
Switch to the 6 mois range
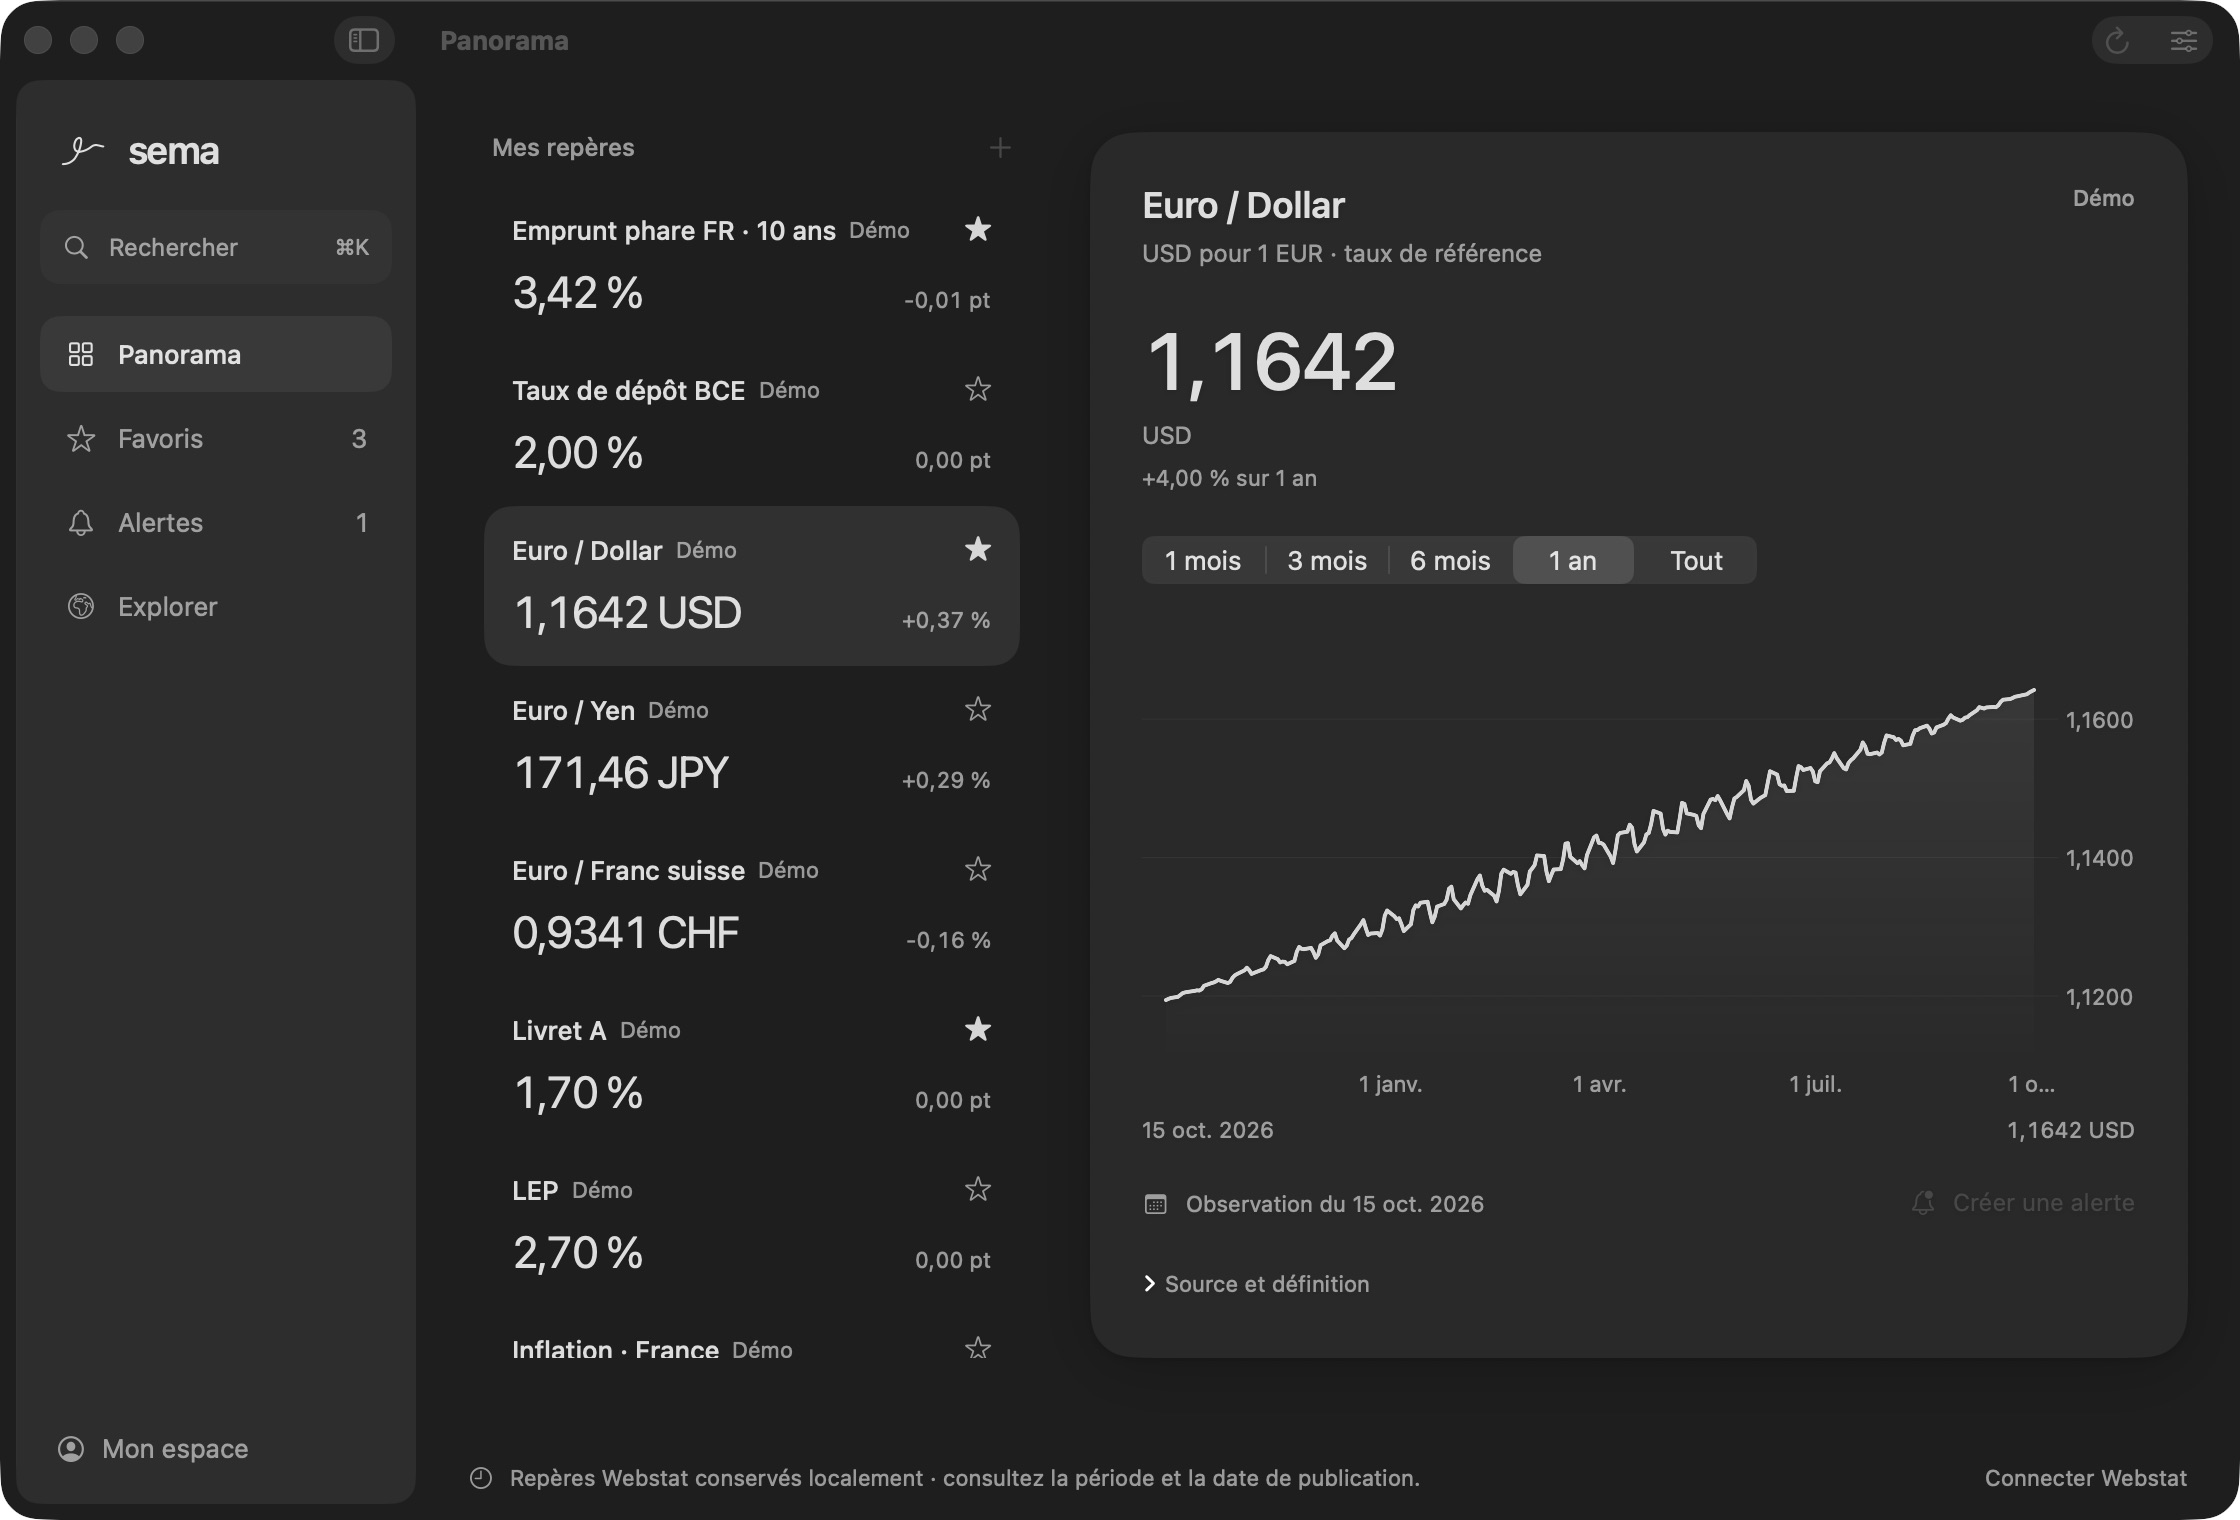[1450, 560]
